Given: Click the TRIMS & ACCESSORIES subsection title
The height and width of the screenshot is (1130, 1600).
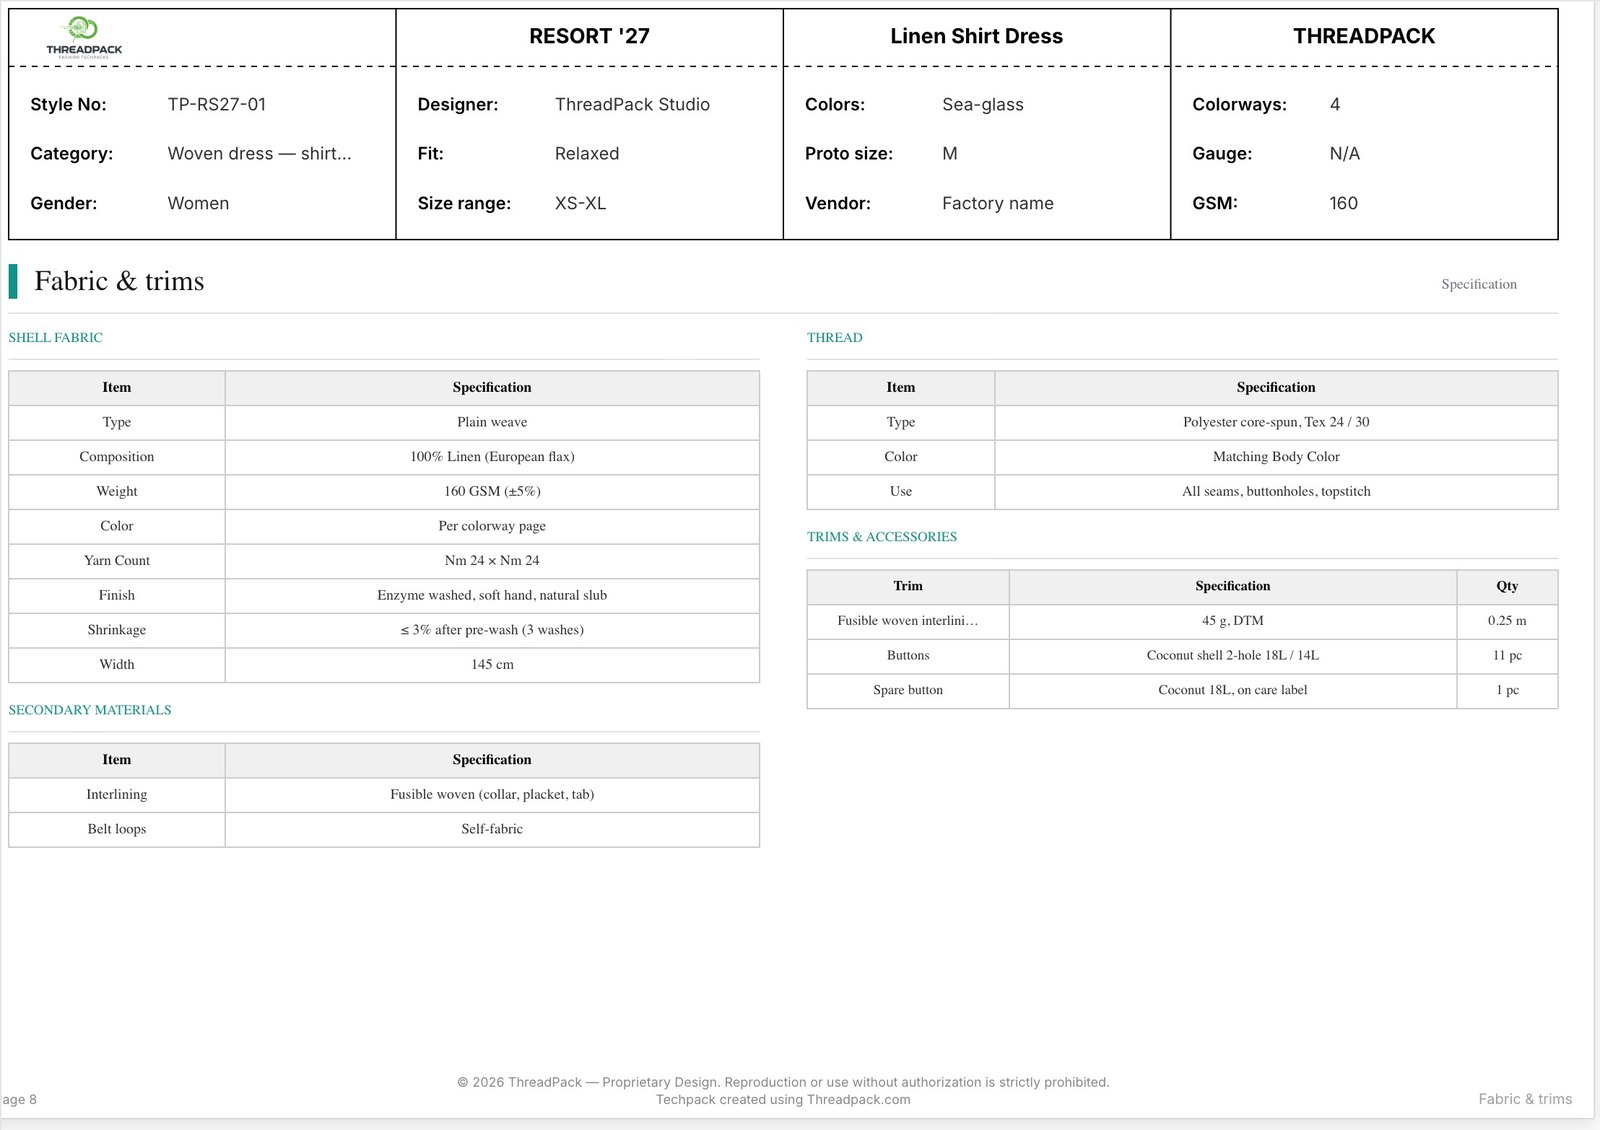Looking at the screenshot, I should 881,537.
